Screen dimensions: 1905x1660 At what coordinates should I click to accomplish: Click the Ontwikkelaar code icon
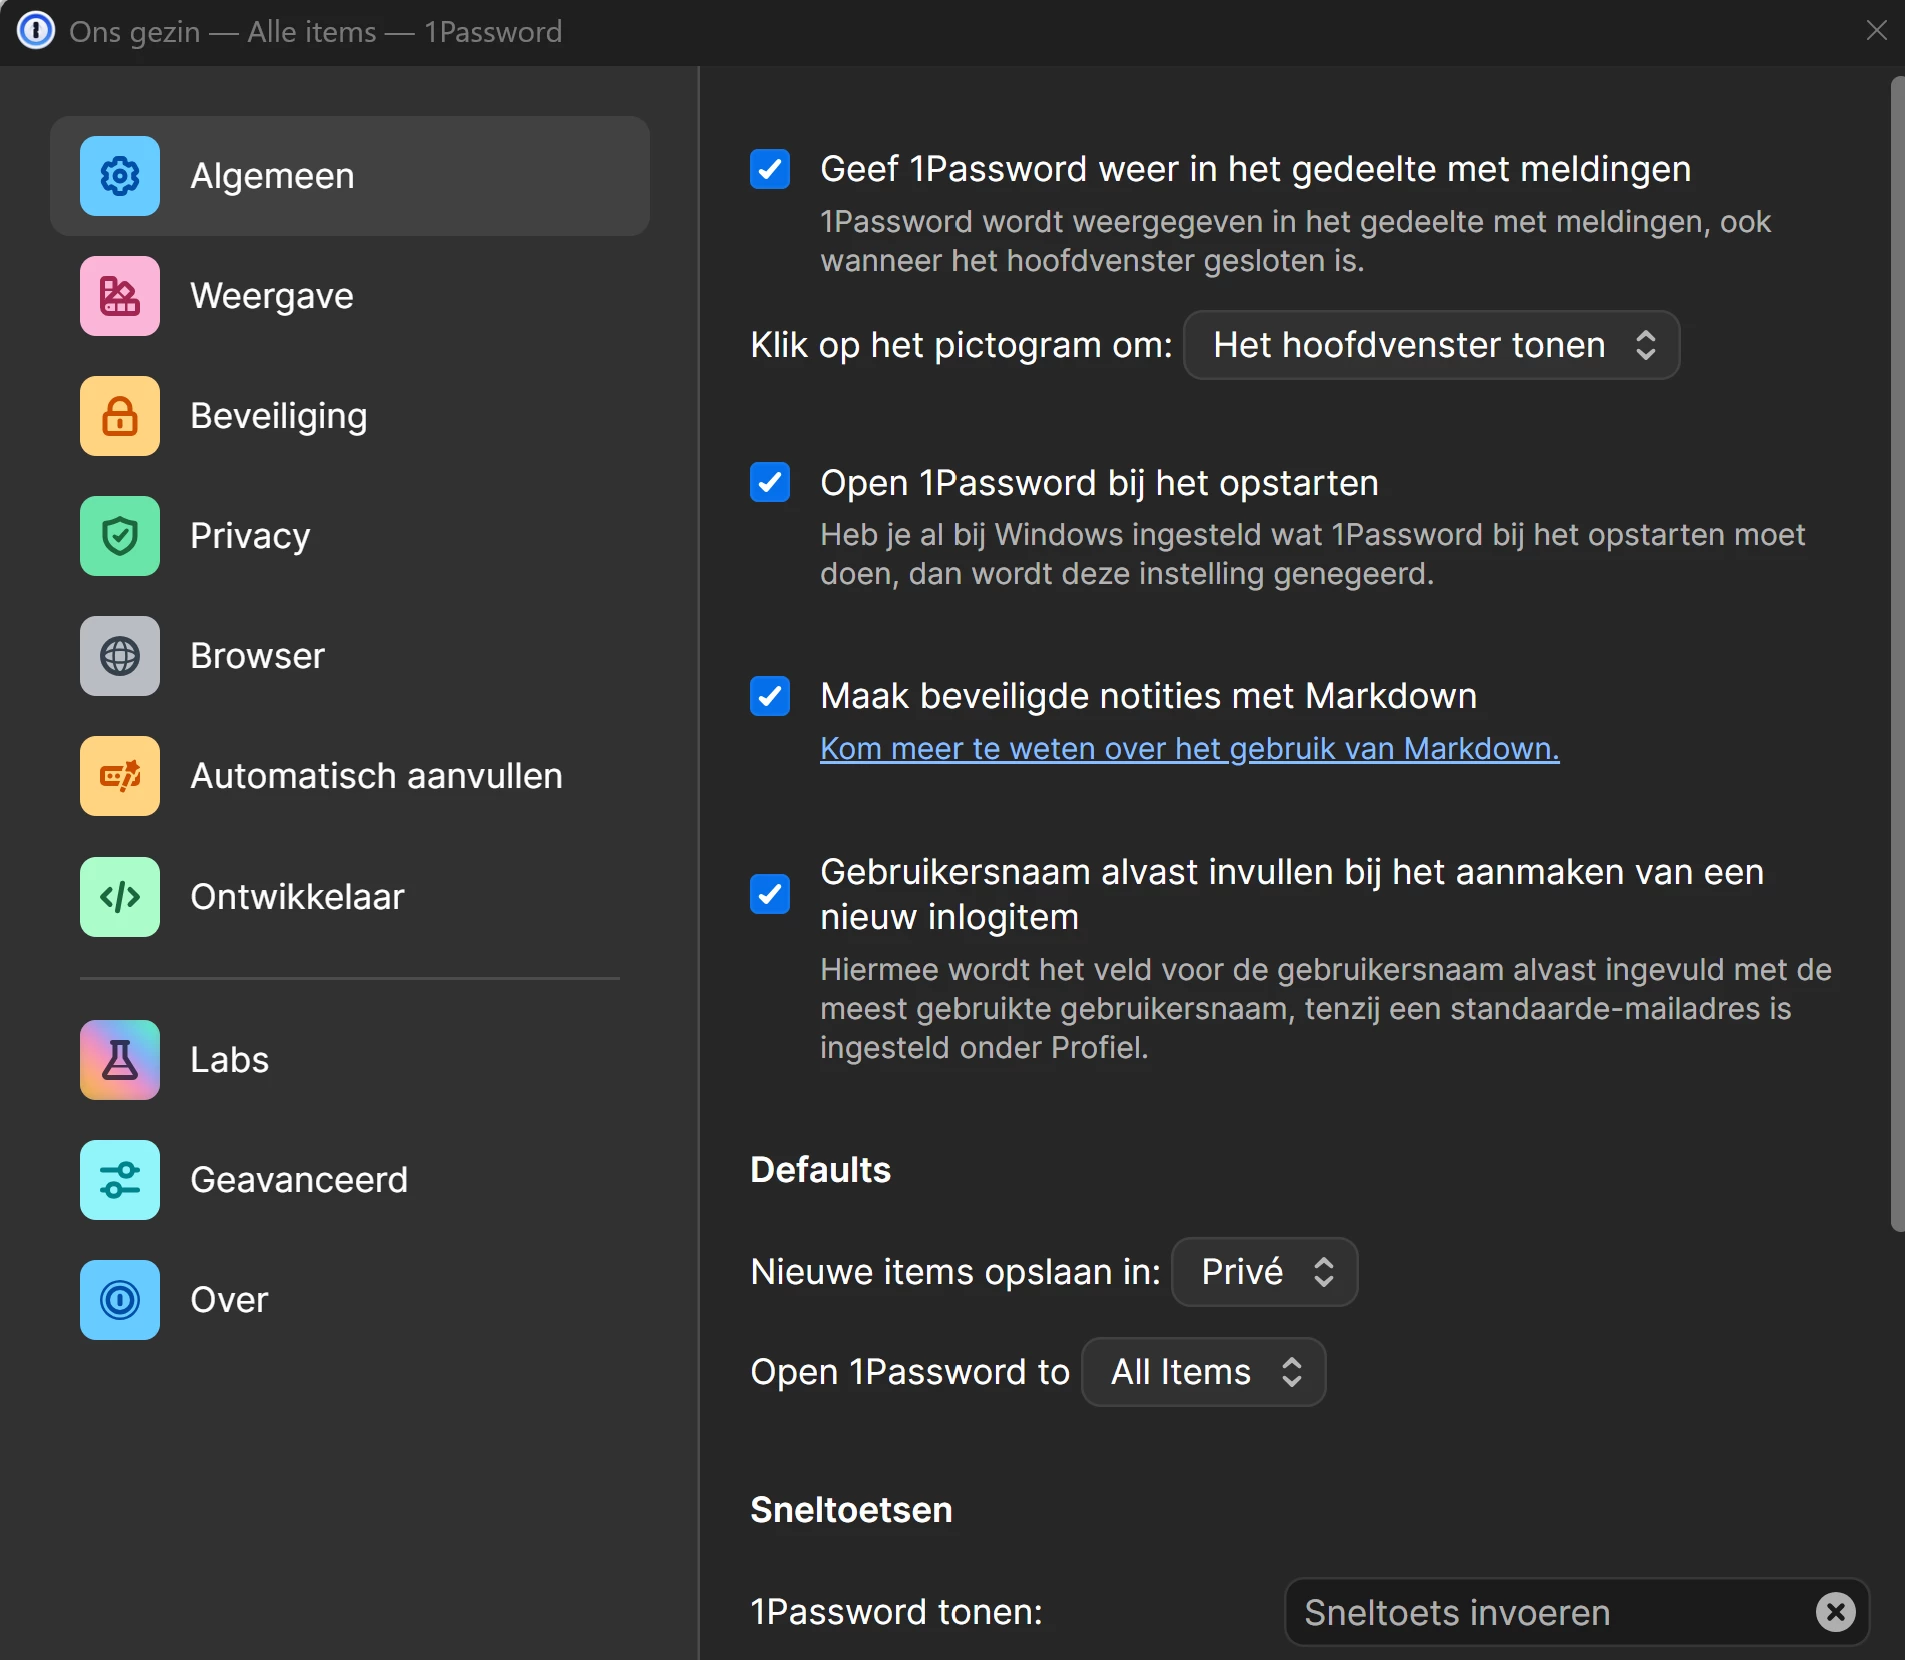pos(120,897)
